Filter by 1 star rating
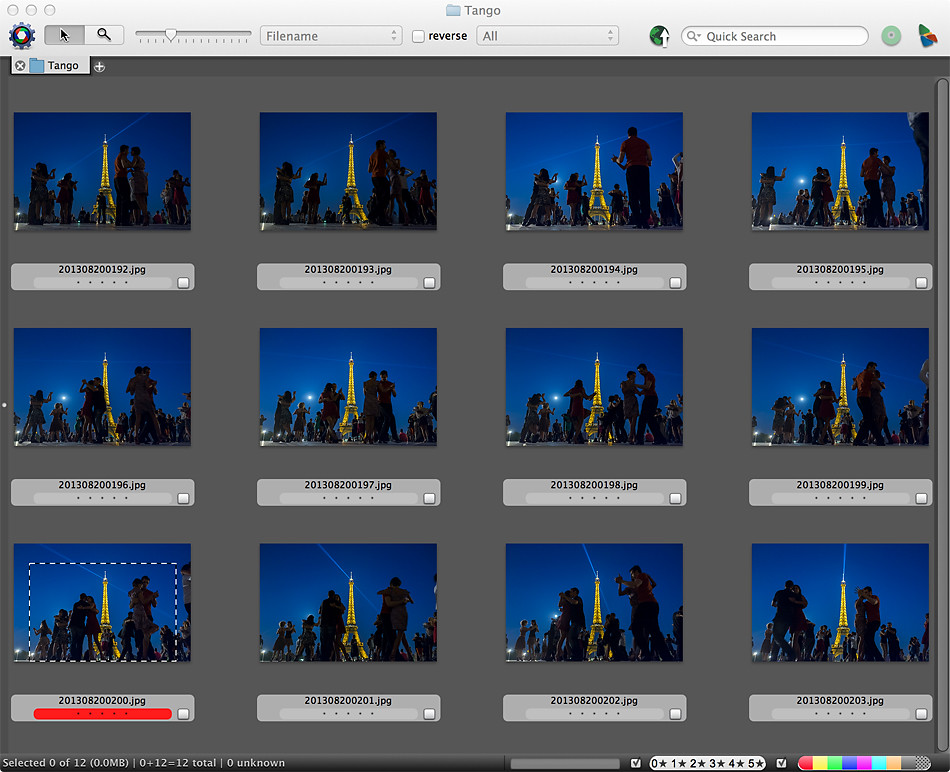 [x=679, y=764]
